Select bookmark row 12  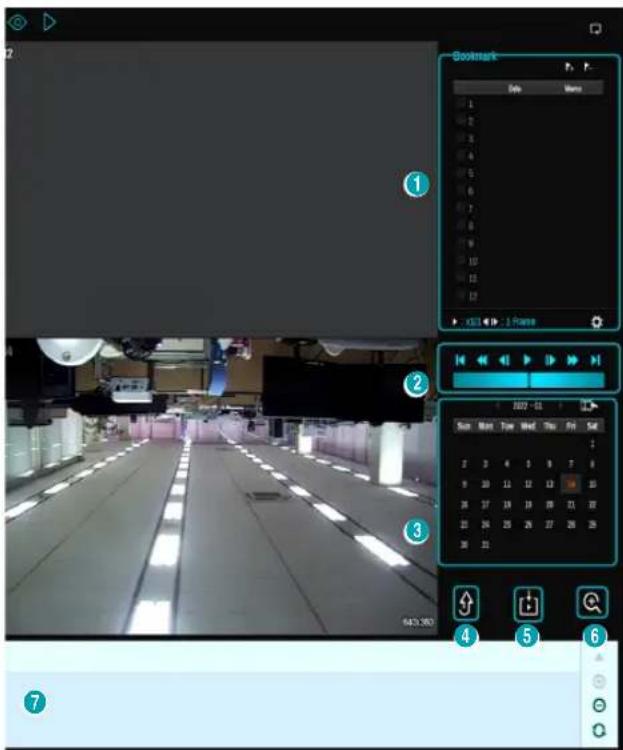click(x=529, y=296)
